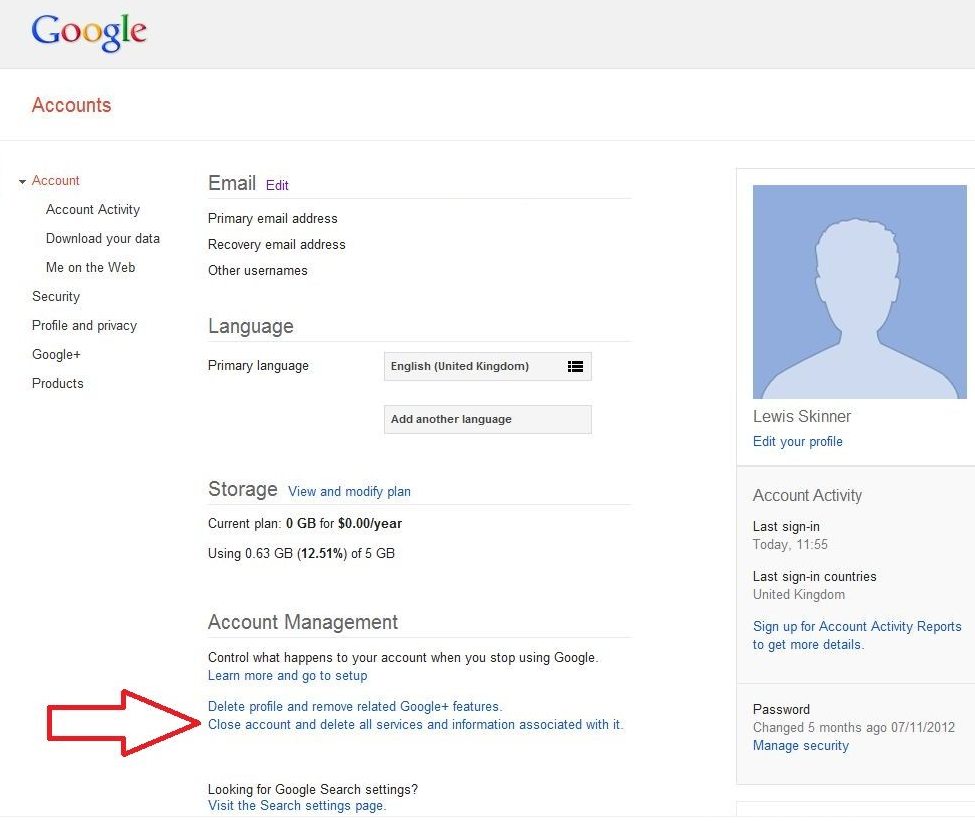Open Account Activity in sidebar
The width and height of the screenshot is (975, 838).
(x=93, y=210)
